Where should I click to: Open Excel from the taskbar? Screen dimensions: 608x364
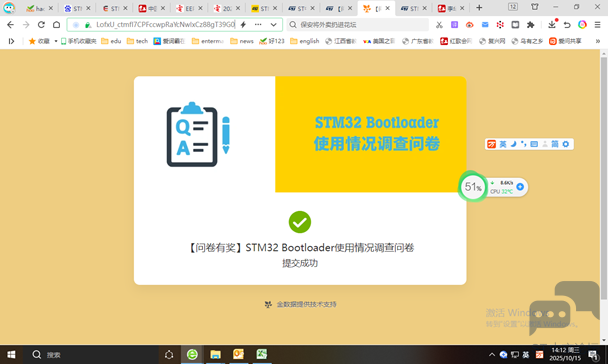click(262, 355)
